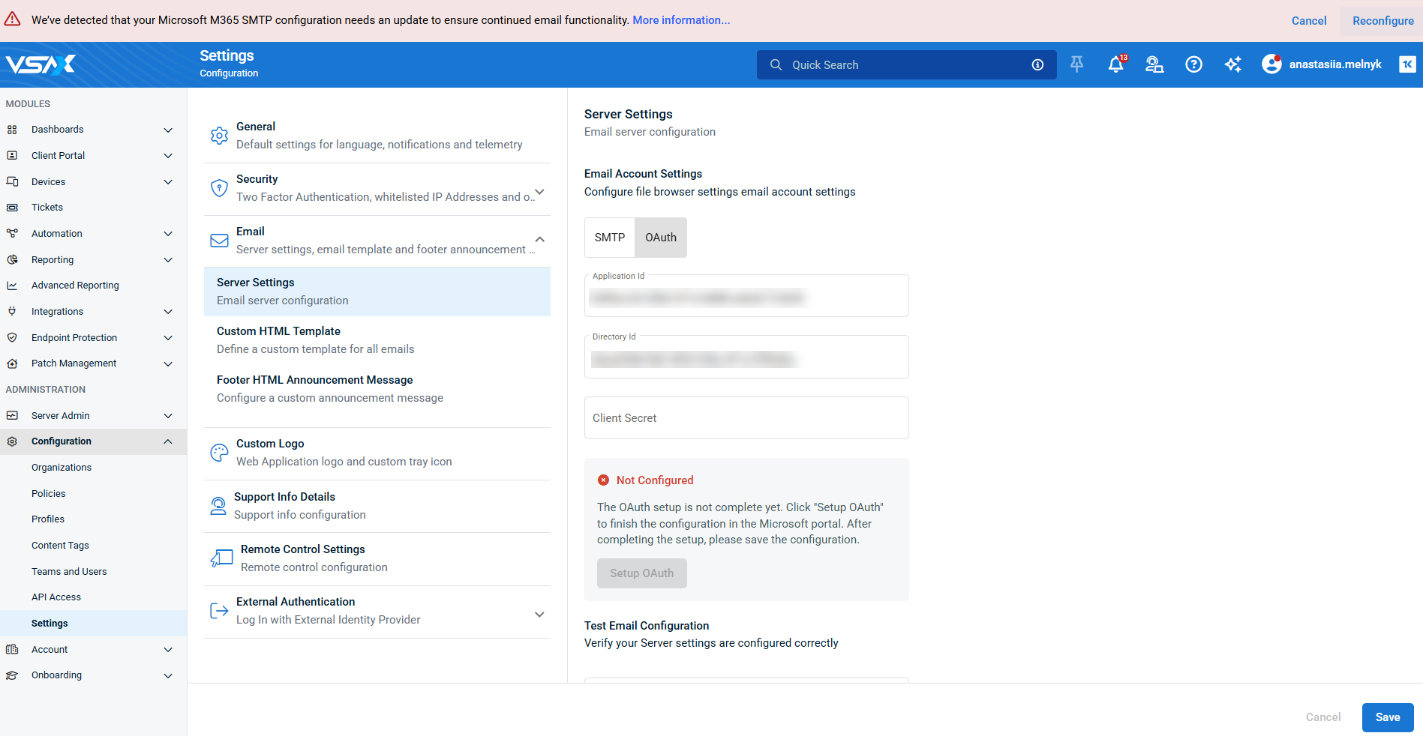Click the remote users icon in header
The image size is (1423, 736).
[1154, 65]
